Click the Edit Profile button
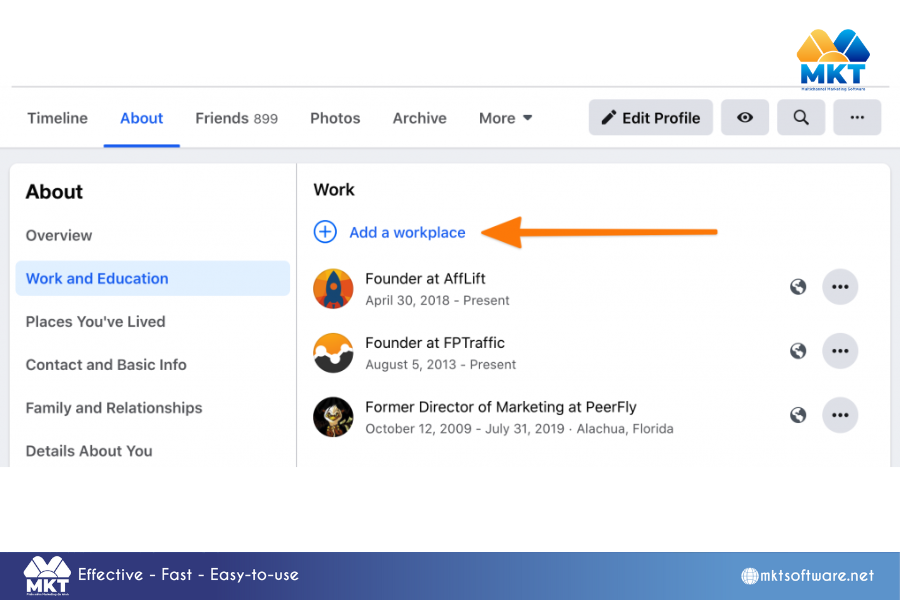This screenshot has width=900, height=600. pos(650,117)
